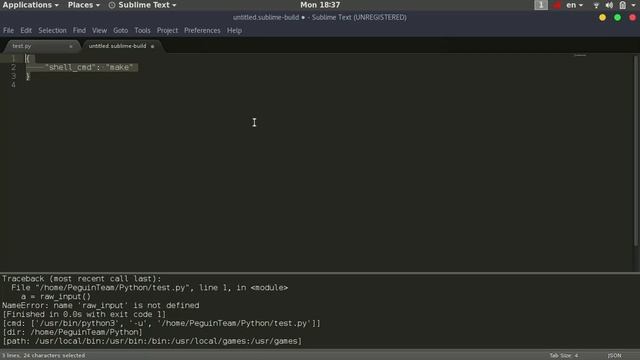Open the JSON syntax selector

(614, 356)
